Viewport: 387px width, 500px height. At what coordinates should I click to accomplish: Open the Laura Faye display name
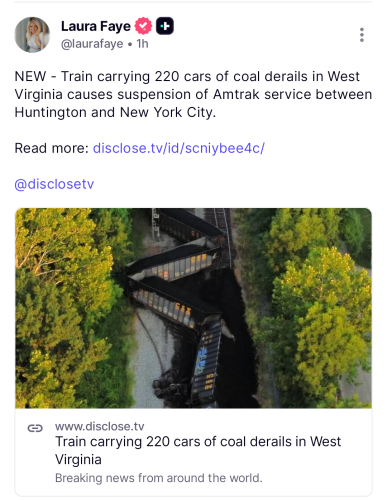(96, 26)
